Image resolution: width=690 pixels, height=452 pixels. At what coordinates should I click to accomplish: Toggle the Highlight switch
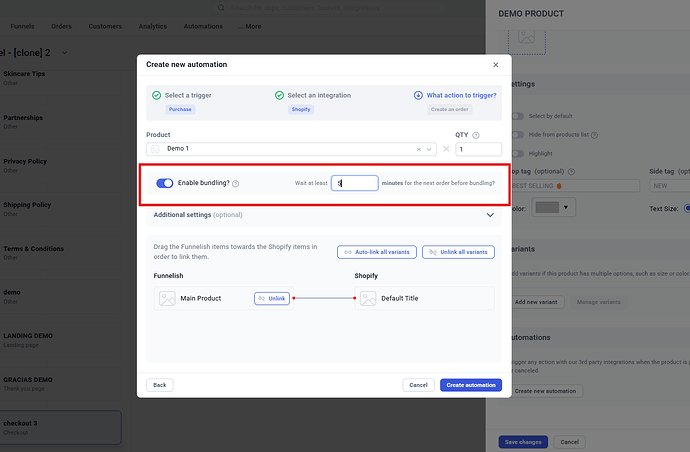tap(517, 153)
